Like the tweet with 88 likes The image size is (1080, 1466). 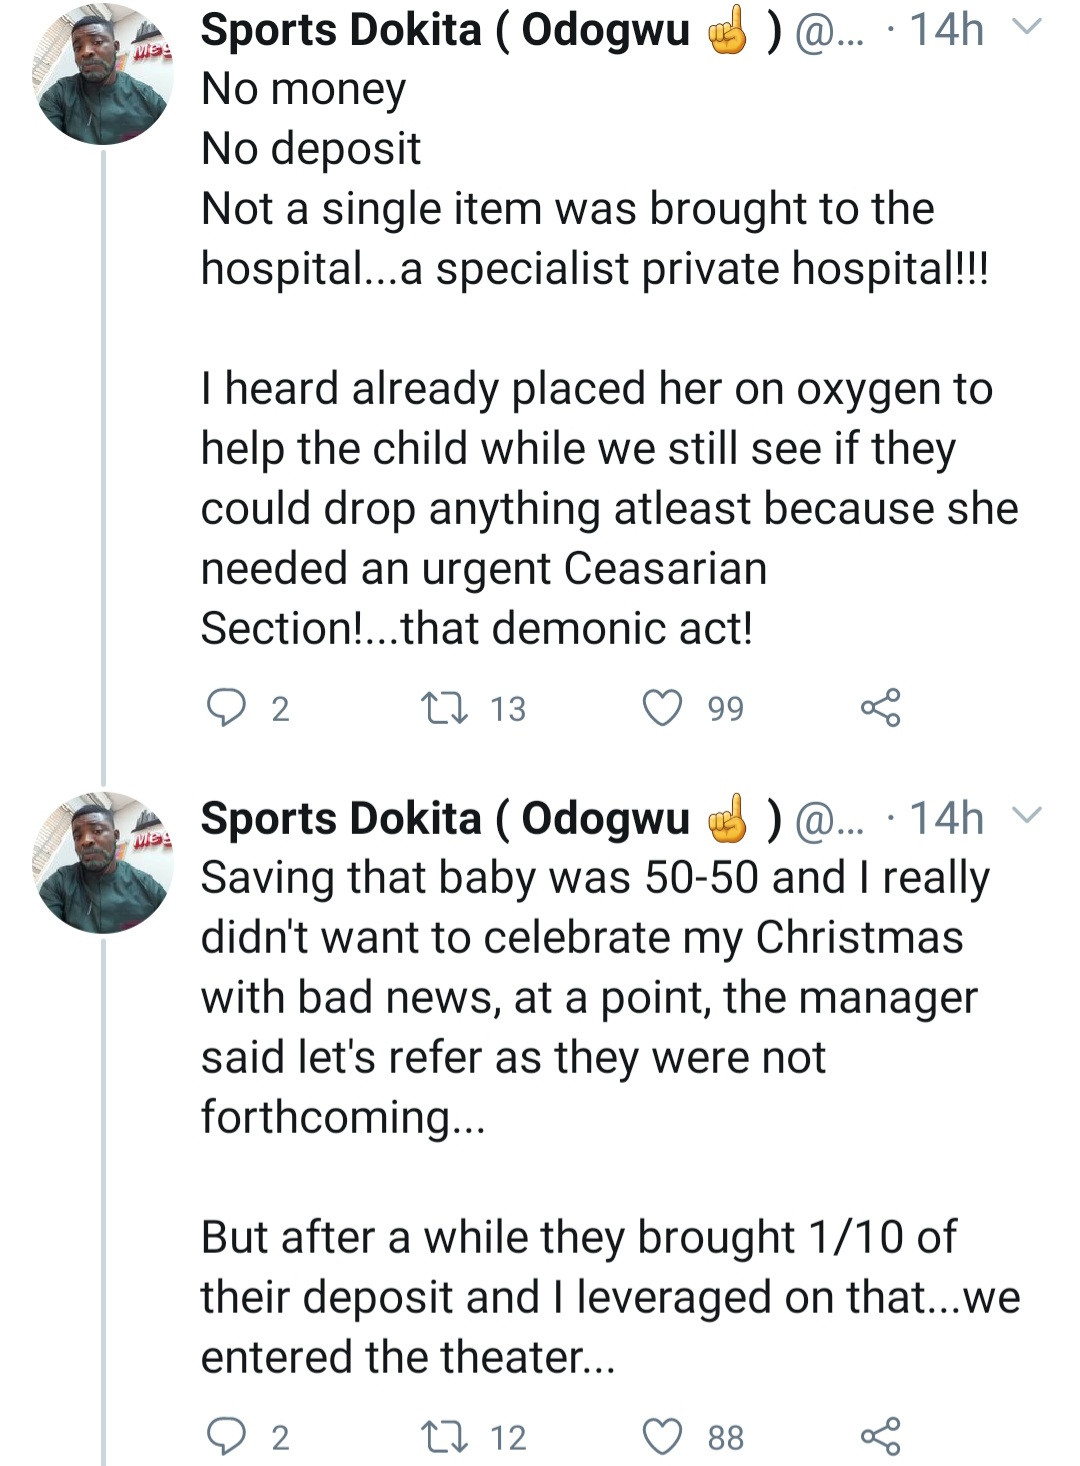(x=662, y=1437)
